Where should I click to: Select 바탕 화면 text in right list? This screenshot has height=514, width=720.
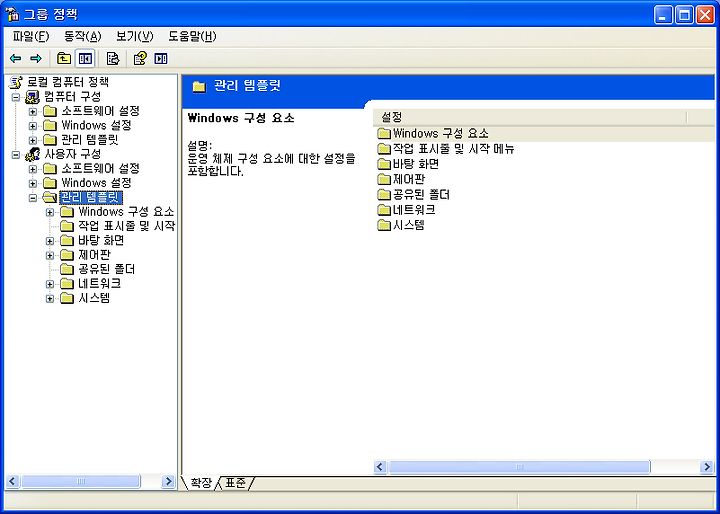pos(416,164)
